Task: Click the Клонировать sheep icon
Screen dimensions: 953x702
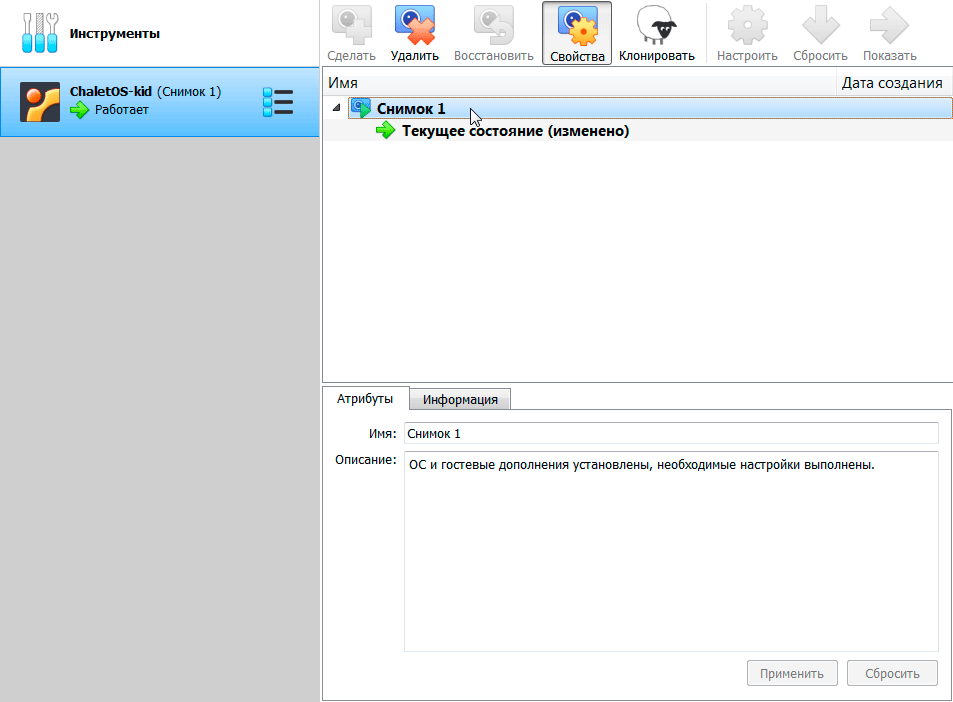Action: 656,26
